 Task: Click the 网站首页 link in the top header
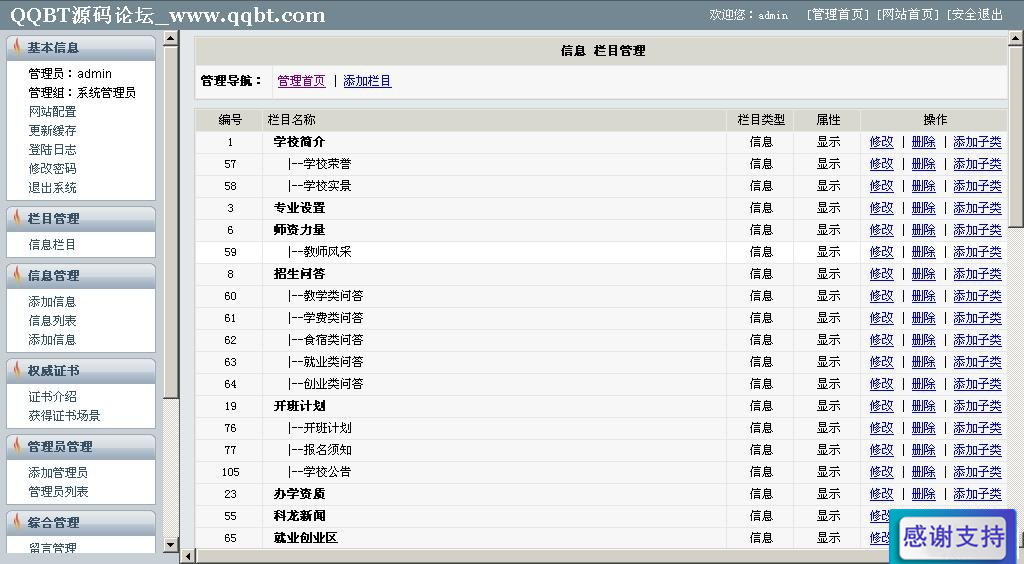click(908, 14)
